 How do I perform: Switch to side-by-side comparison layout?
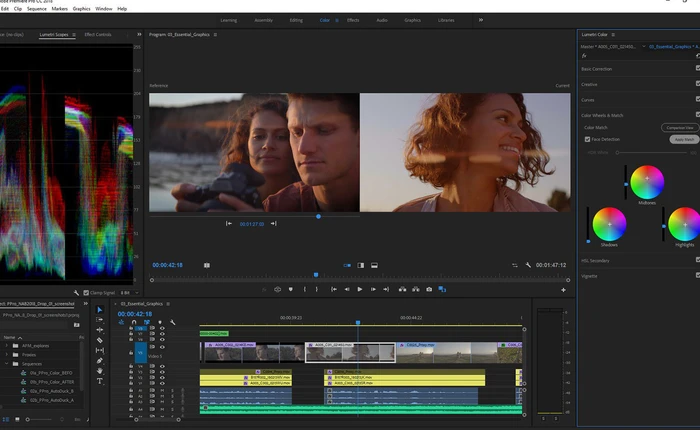tap(347, 265)
